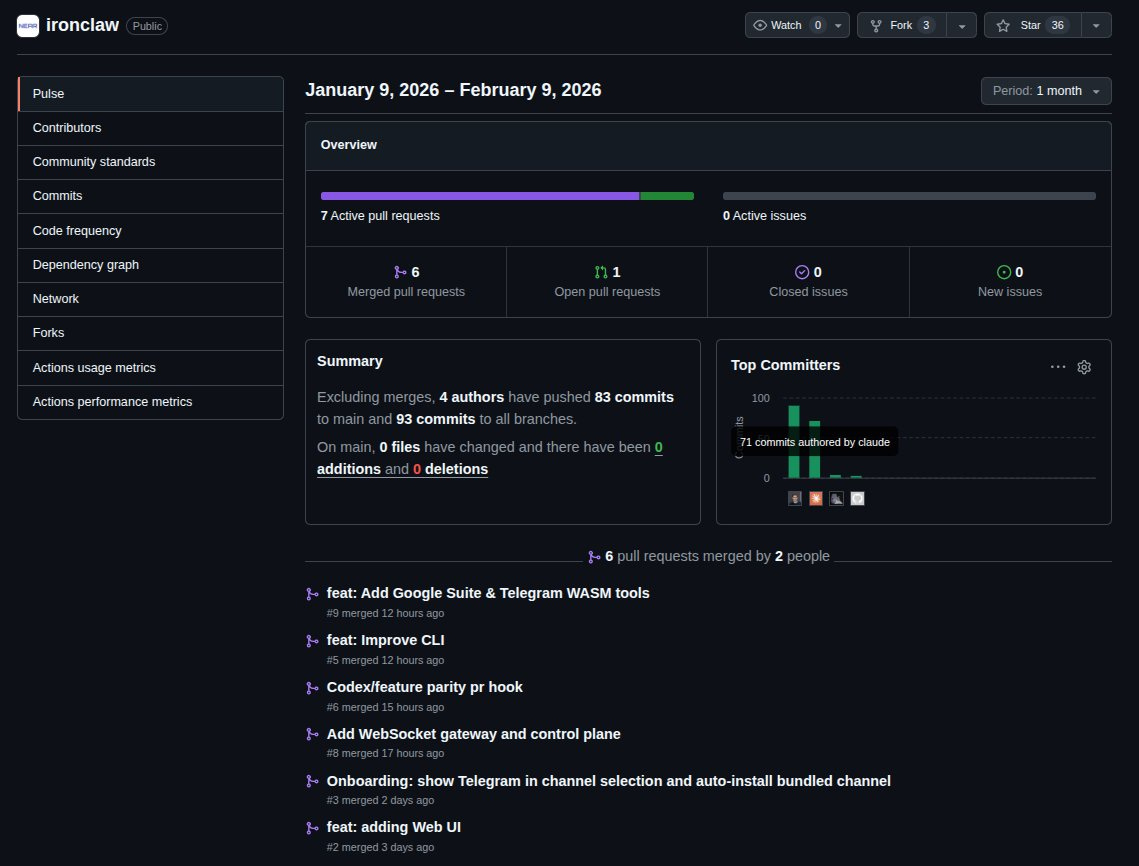Open Forks in the sidebar
This screenshot has width=1139, height=866.
click(150, 333)
